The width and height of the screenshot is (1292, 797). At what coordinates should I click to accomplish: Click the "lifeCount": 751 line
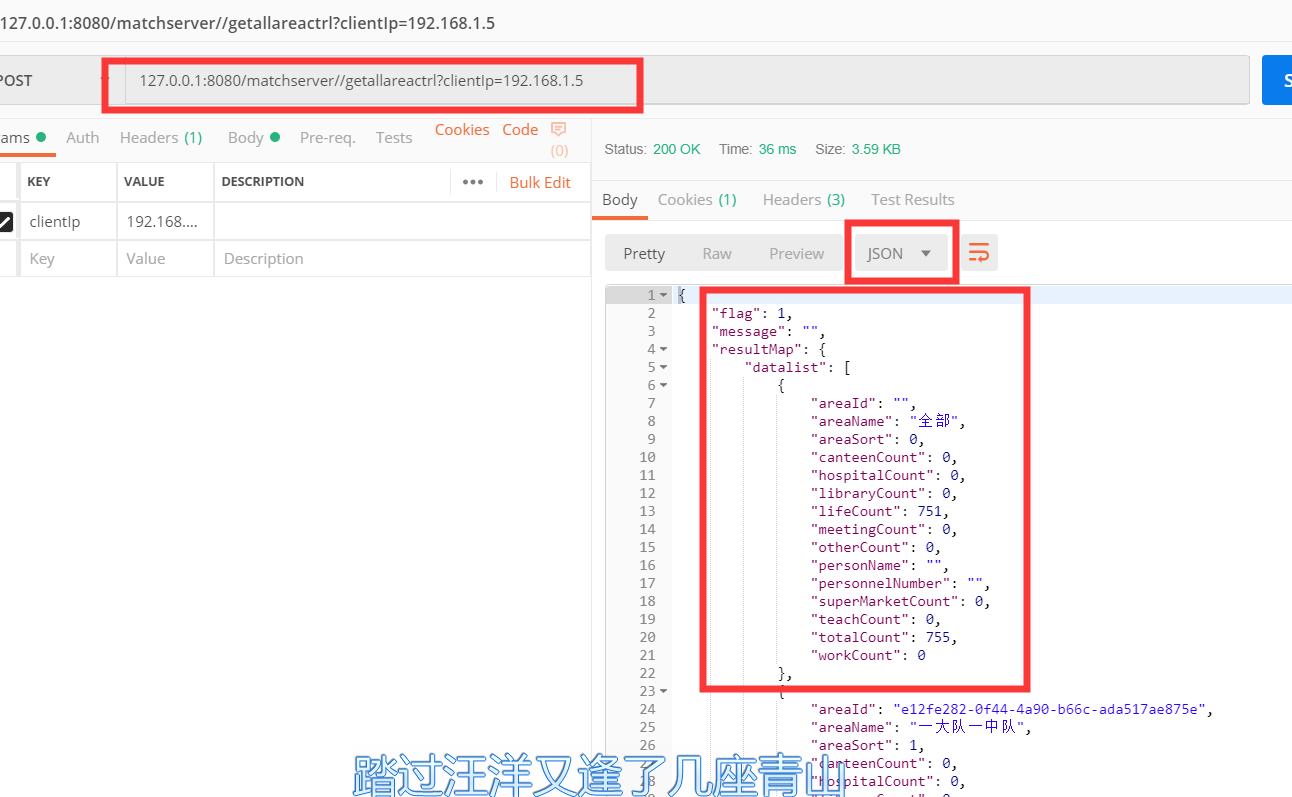[879, 511]
